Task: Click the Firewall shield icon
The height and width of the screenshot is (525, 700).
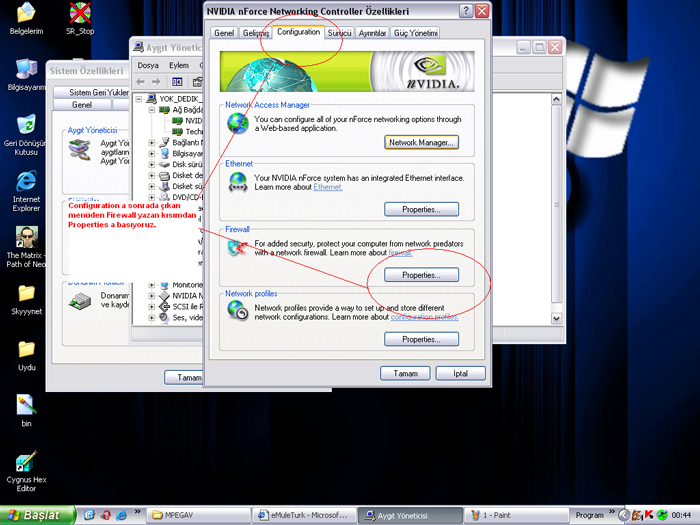Action: click(238, 247)
